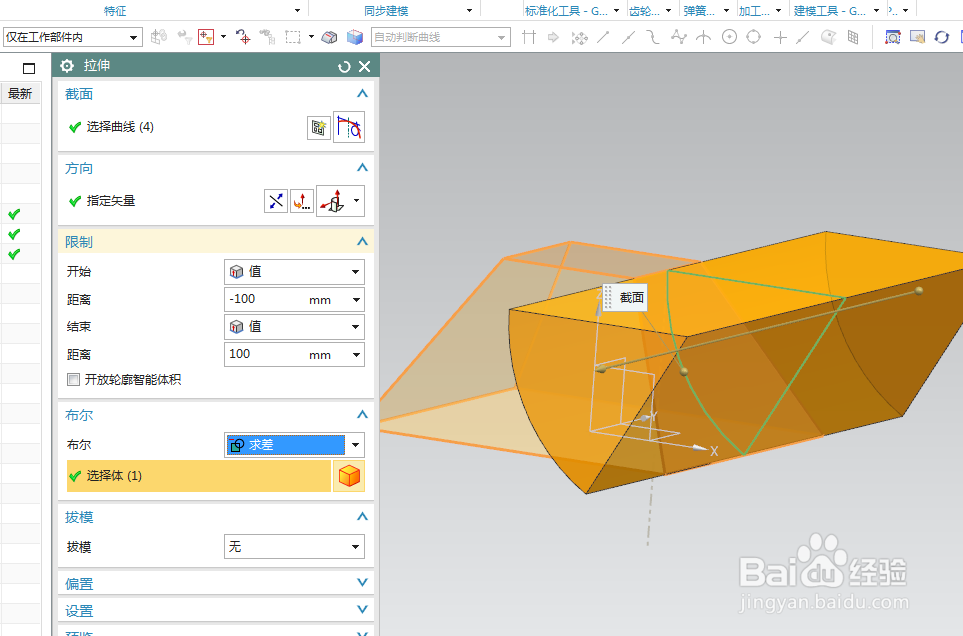
Task: Click the 选择曲线 (4) selection row
Action: 185,127
